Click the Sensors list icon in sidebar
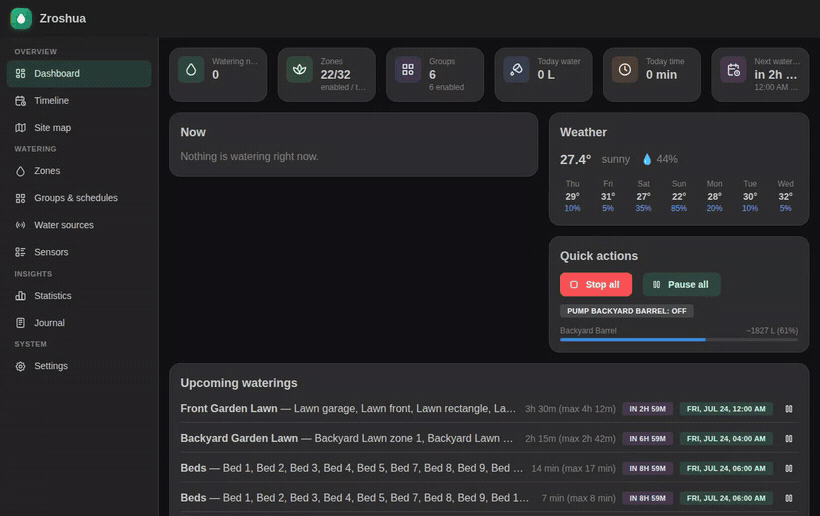Viewport: 820px width, 516px height. click(20, 252)
